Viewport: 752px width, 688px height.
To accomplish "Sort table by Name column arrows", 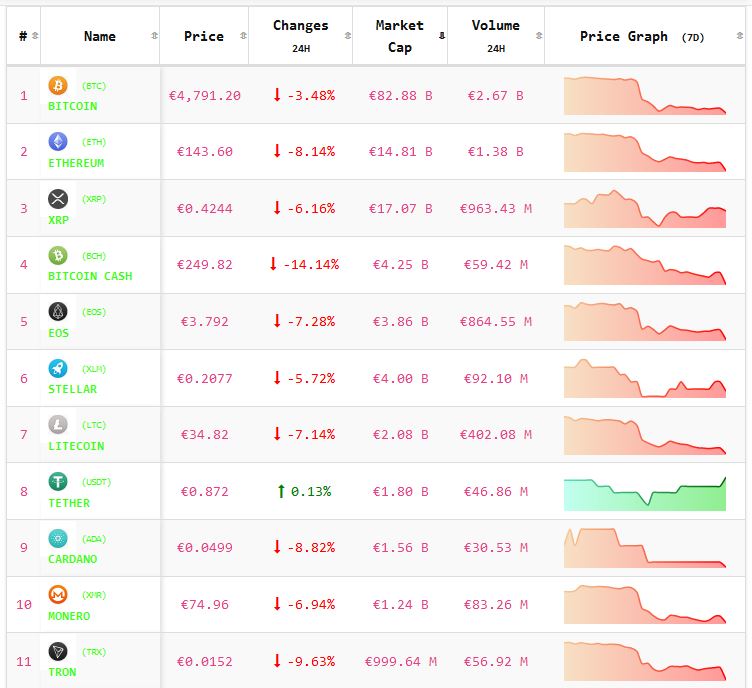I will click(x=154, y=36).
